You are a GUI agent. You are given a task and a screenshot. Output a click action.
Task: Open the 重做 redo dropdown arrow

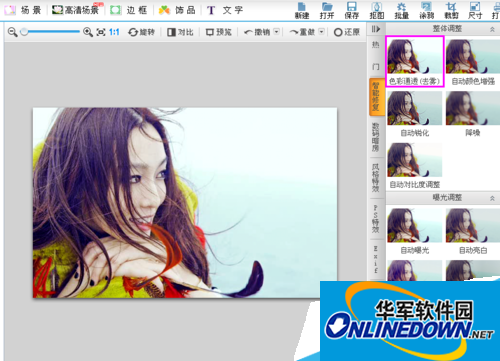pos(321,32)
